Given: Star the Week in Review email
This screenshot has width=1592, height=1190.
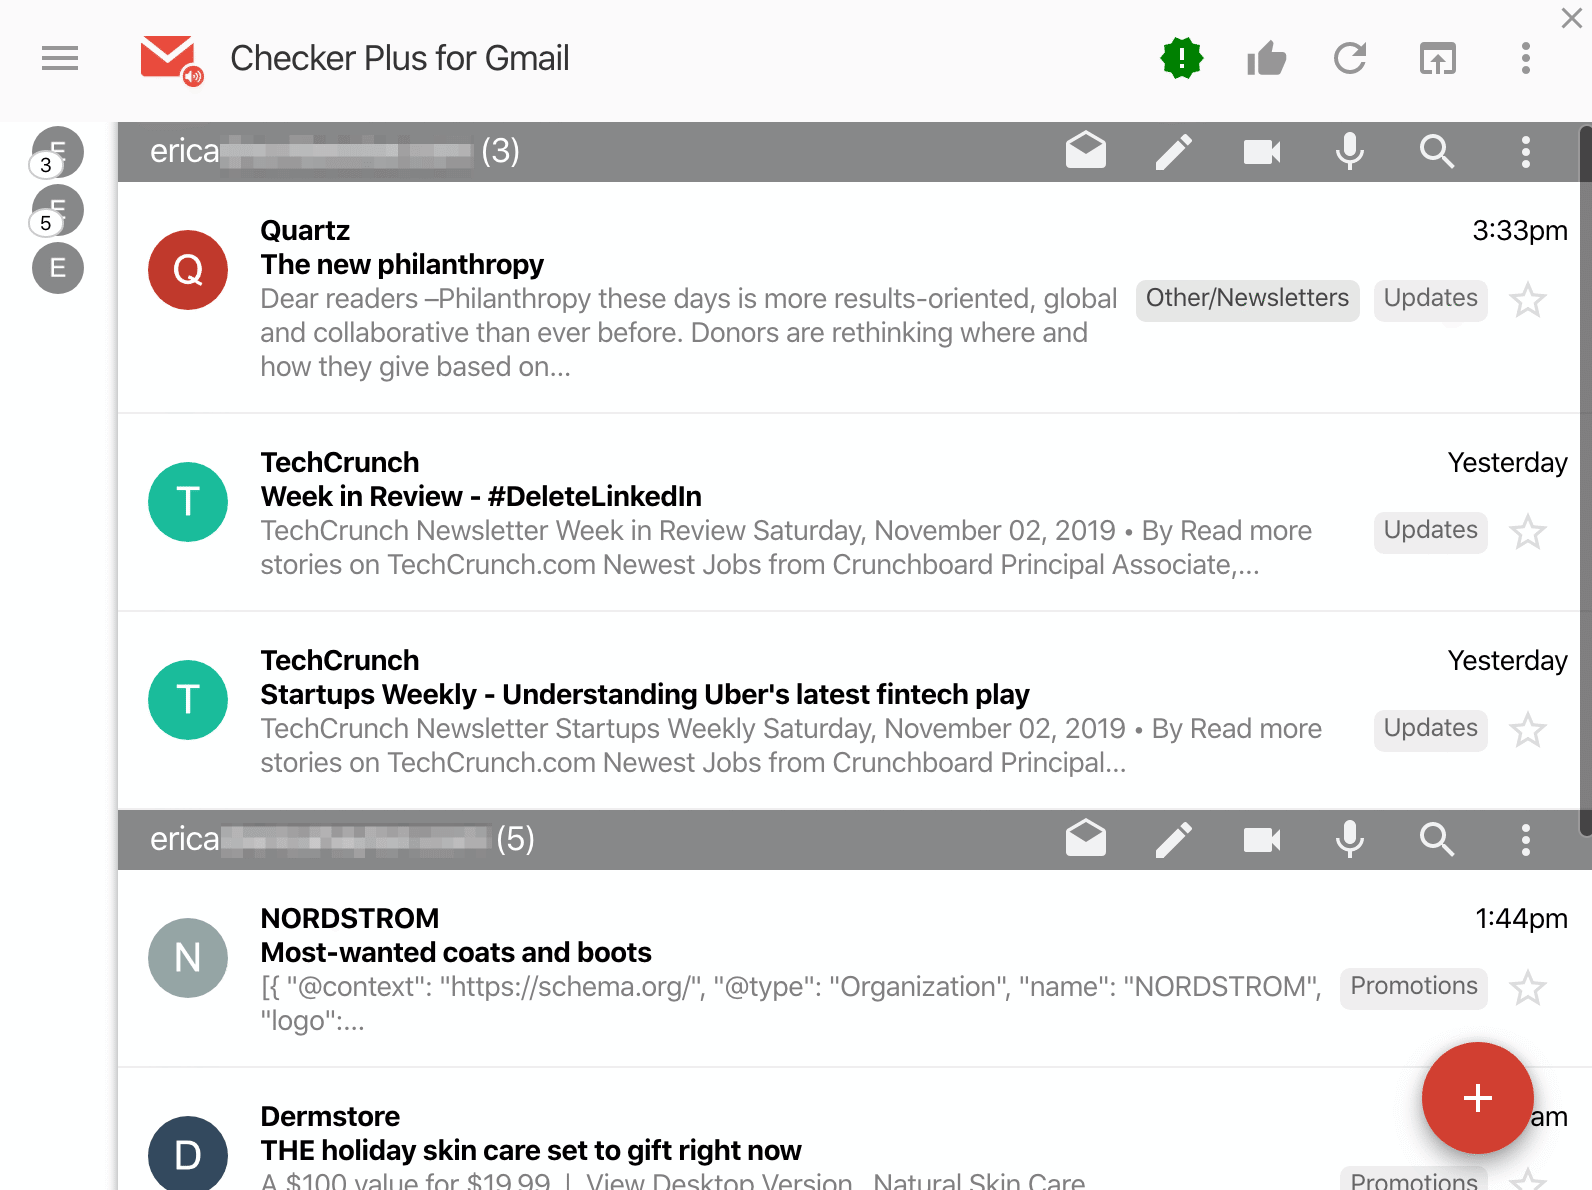Looking at the screenshot, I should coord(1528,532).
